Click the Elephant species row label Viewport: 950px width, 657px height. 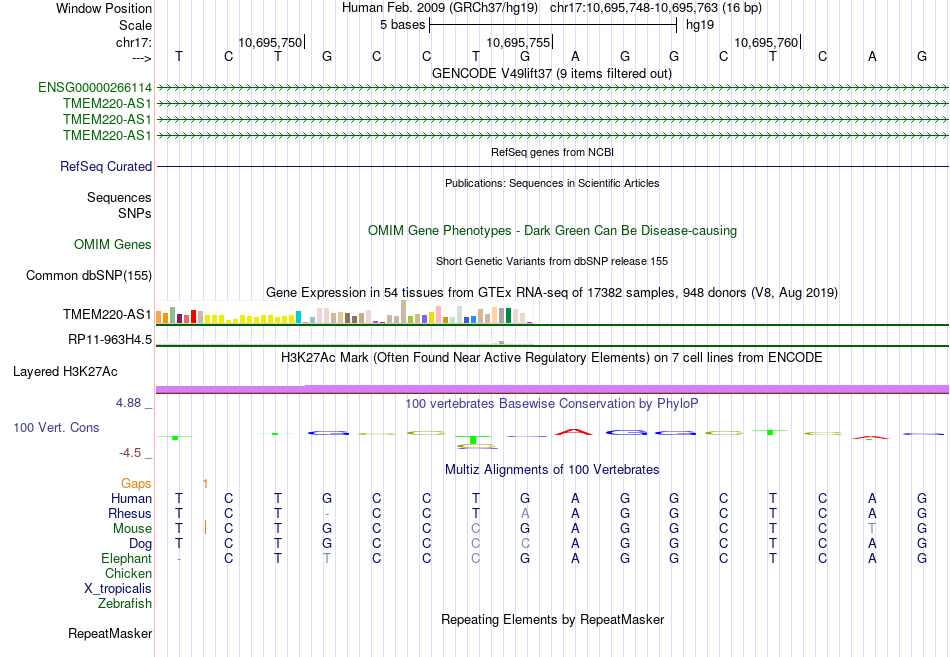tap(126, 558)
